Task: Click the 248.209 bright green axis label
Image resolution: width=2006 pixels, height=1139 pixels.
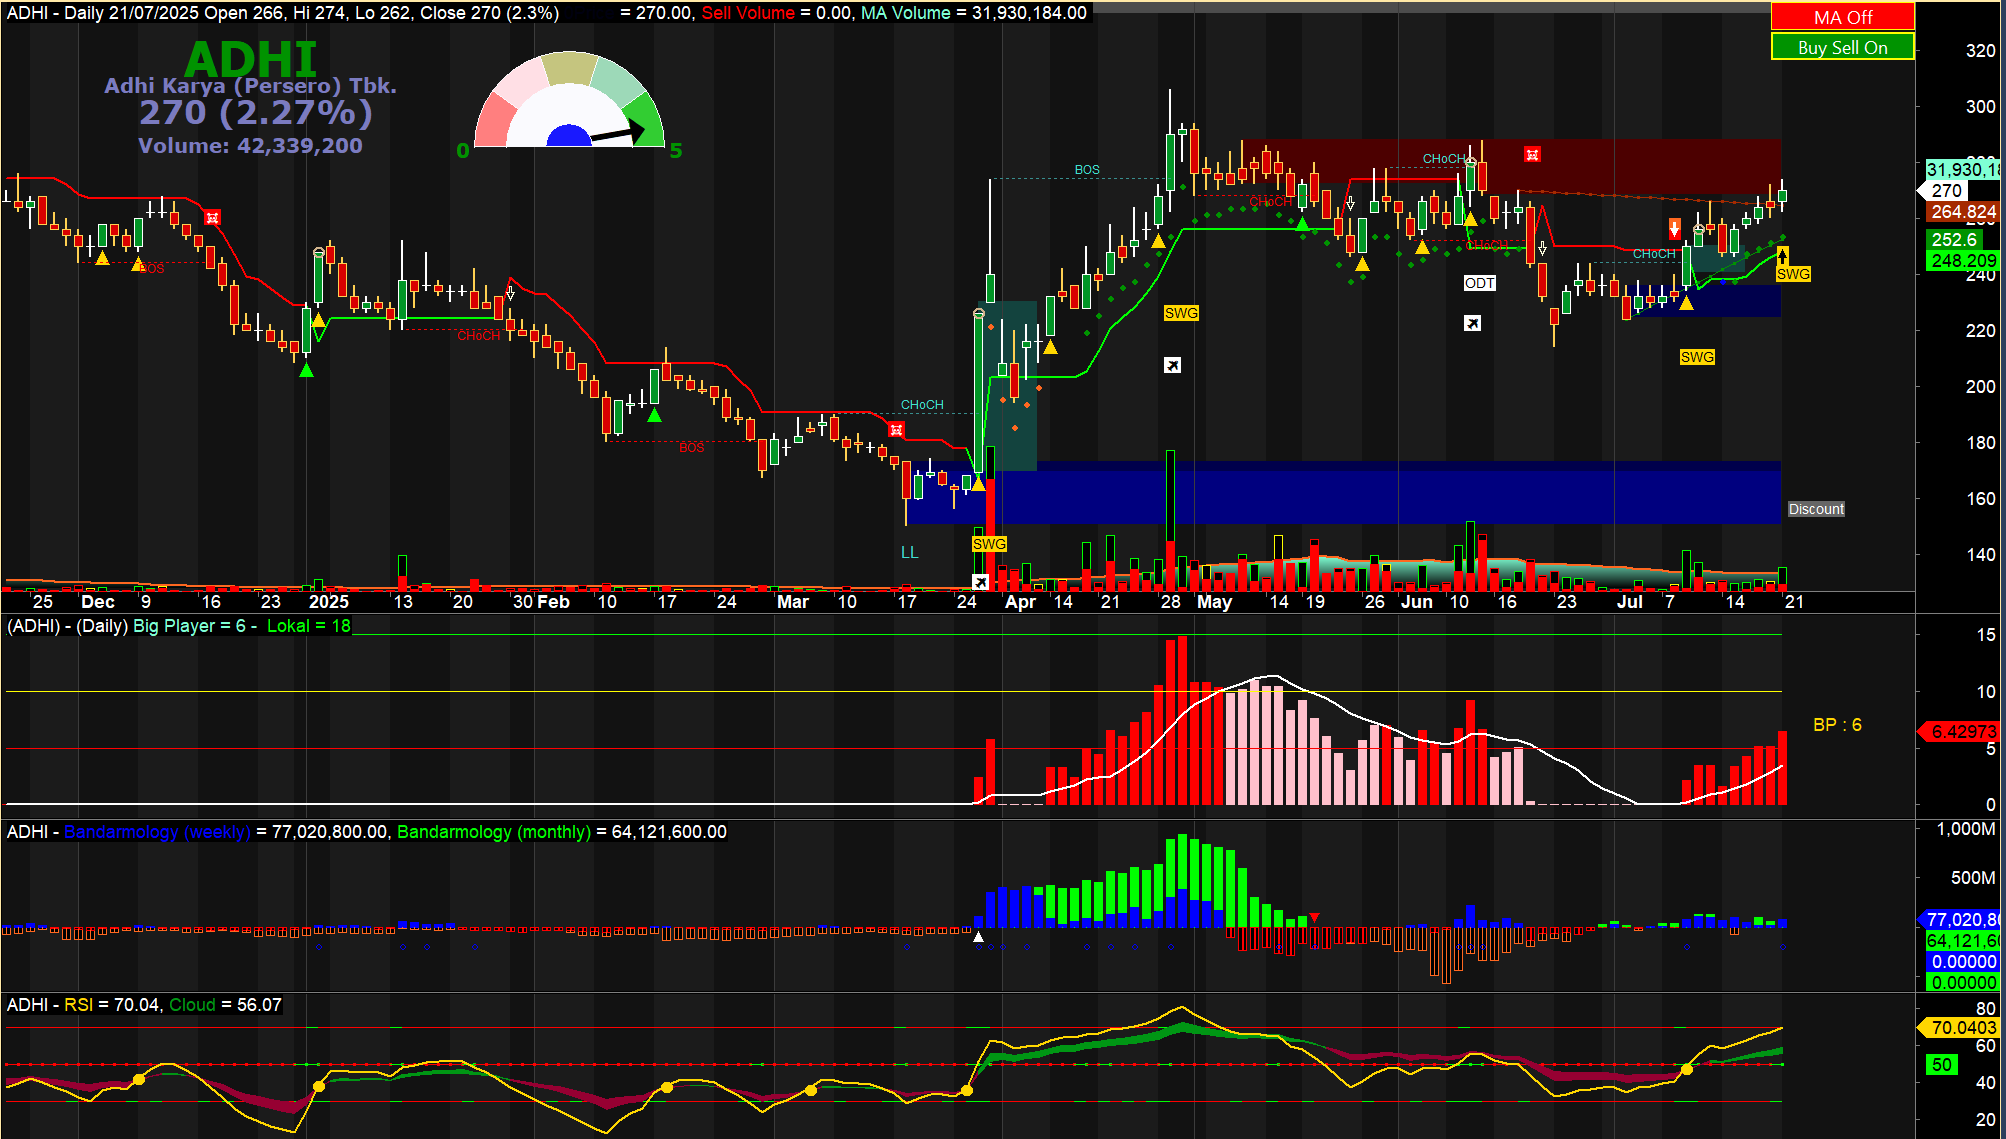Action: pyautogui.click(x=1962, y=261)
